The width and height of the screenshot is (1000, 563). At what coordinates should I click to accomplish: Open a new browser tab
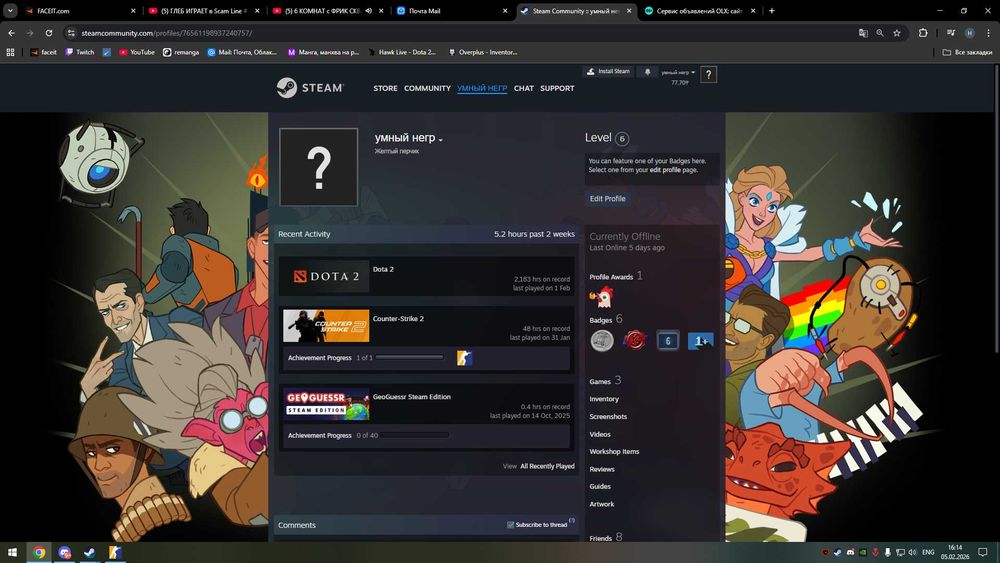(772, 11)
